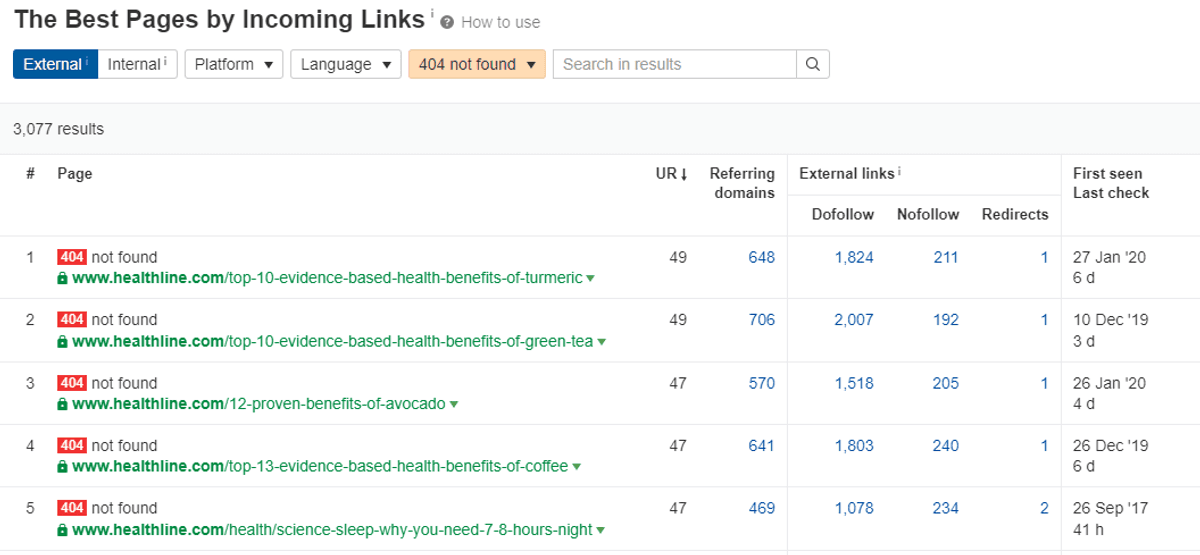Click the red 404 badge in row 3

coord(72,383)
